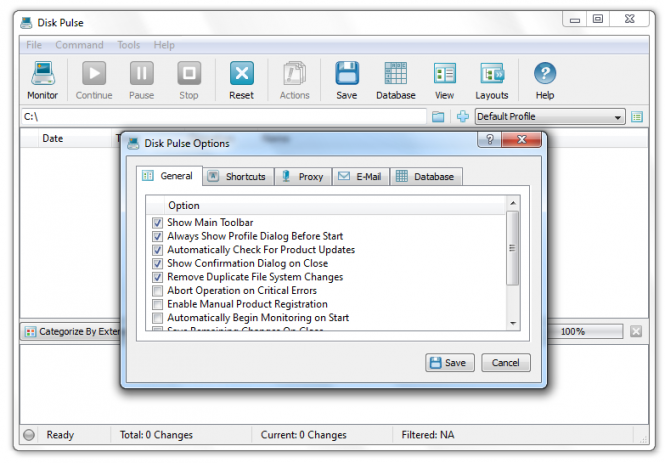This screenshot has height=463, width=665.
Task: Enable Automatically Begin Monitoring on Start
Action: click(157, 318)
